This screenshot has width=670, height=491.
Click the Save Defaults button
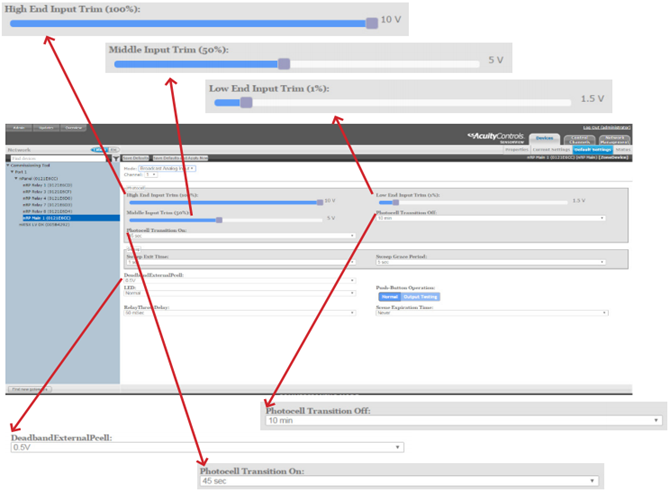click(136, 158)
